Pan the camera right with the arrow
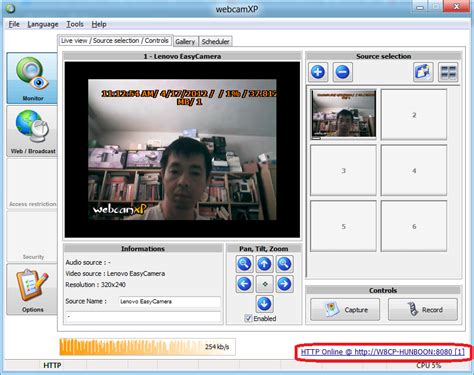 tap(284, 284)
